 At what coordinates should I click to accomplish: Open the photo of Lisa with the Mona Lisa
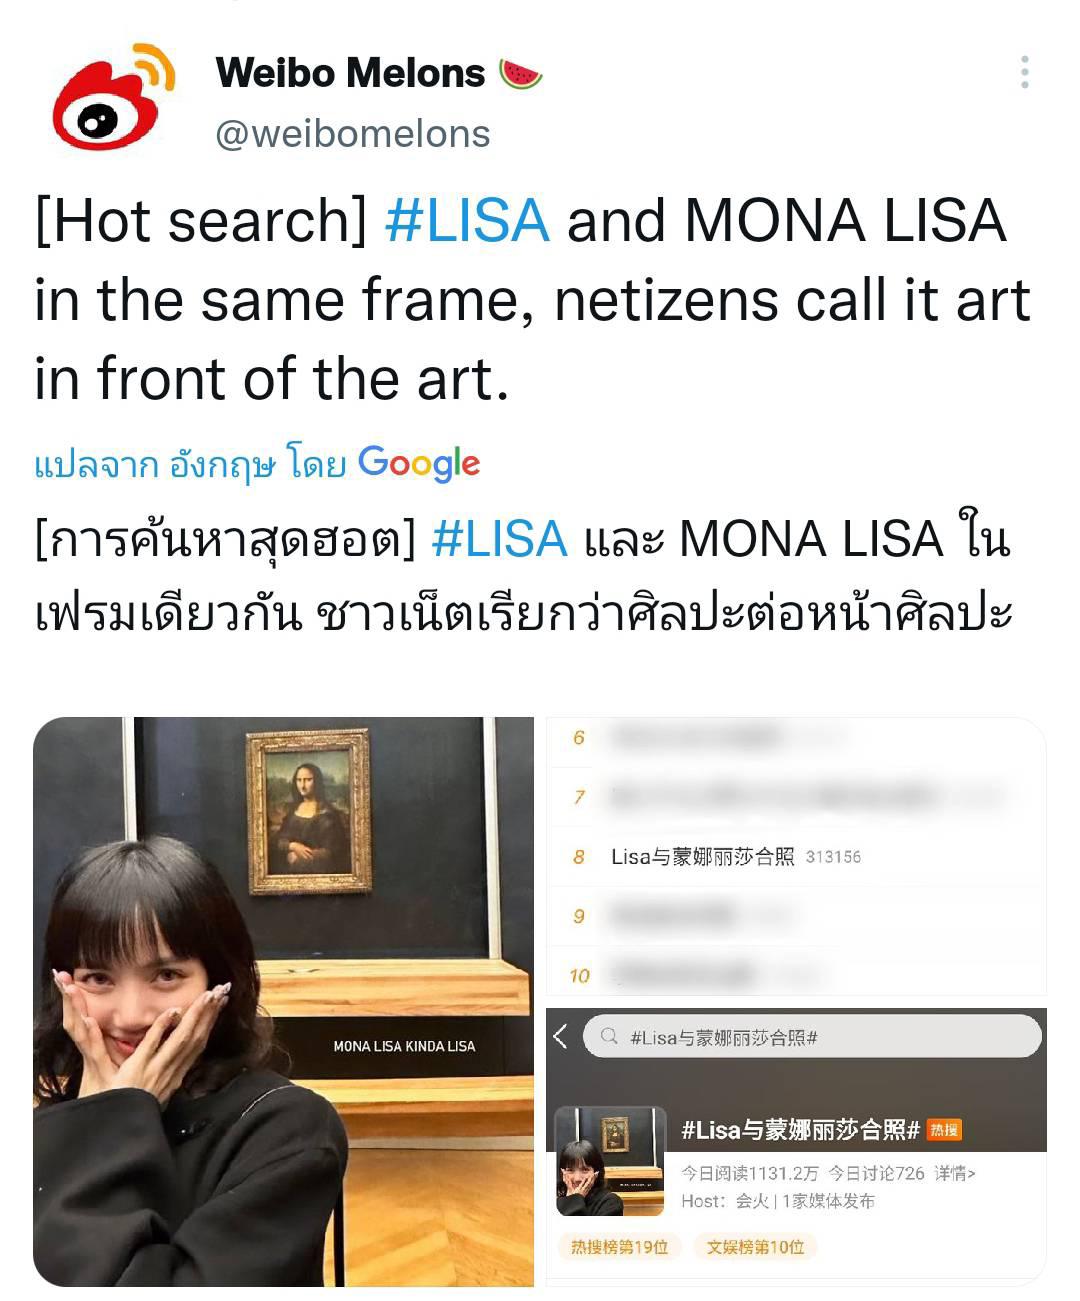point(284,1001)
